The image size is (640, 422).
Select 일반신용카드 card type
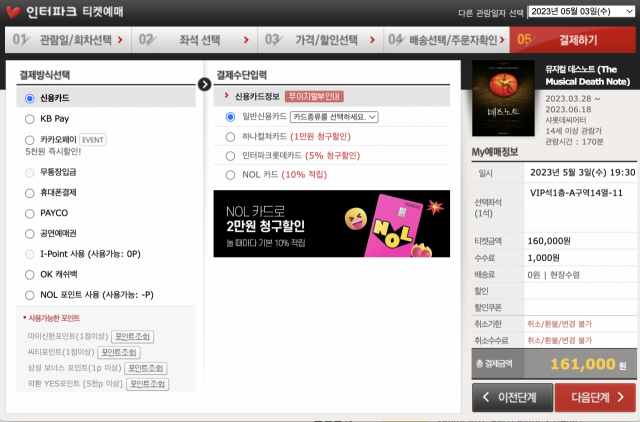tap(230, 117)
